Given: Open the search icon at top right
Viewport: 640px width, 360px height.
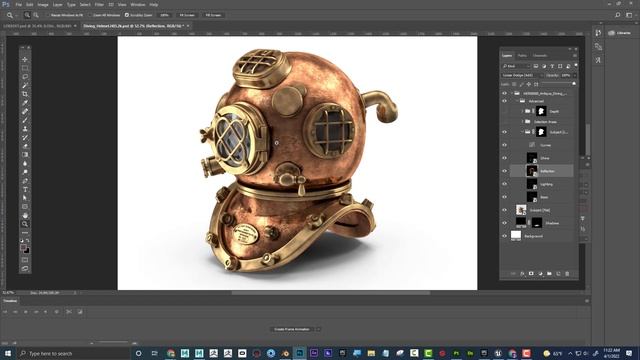Looking at the screenshot, I should tap(618, 15).
